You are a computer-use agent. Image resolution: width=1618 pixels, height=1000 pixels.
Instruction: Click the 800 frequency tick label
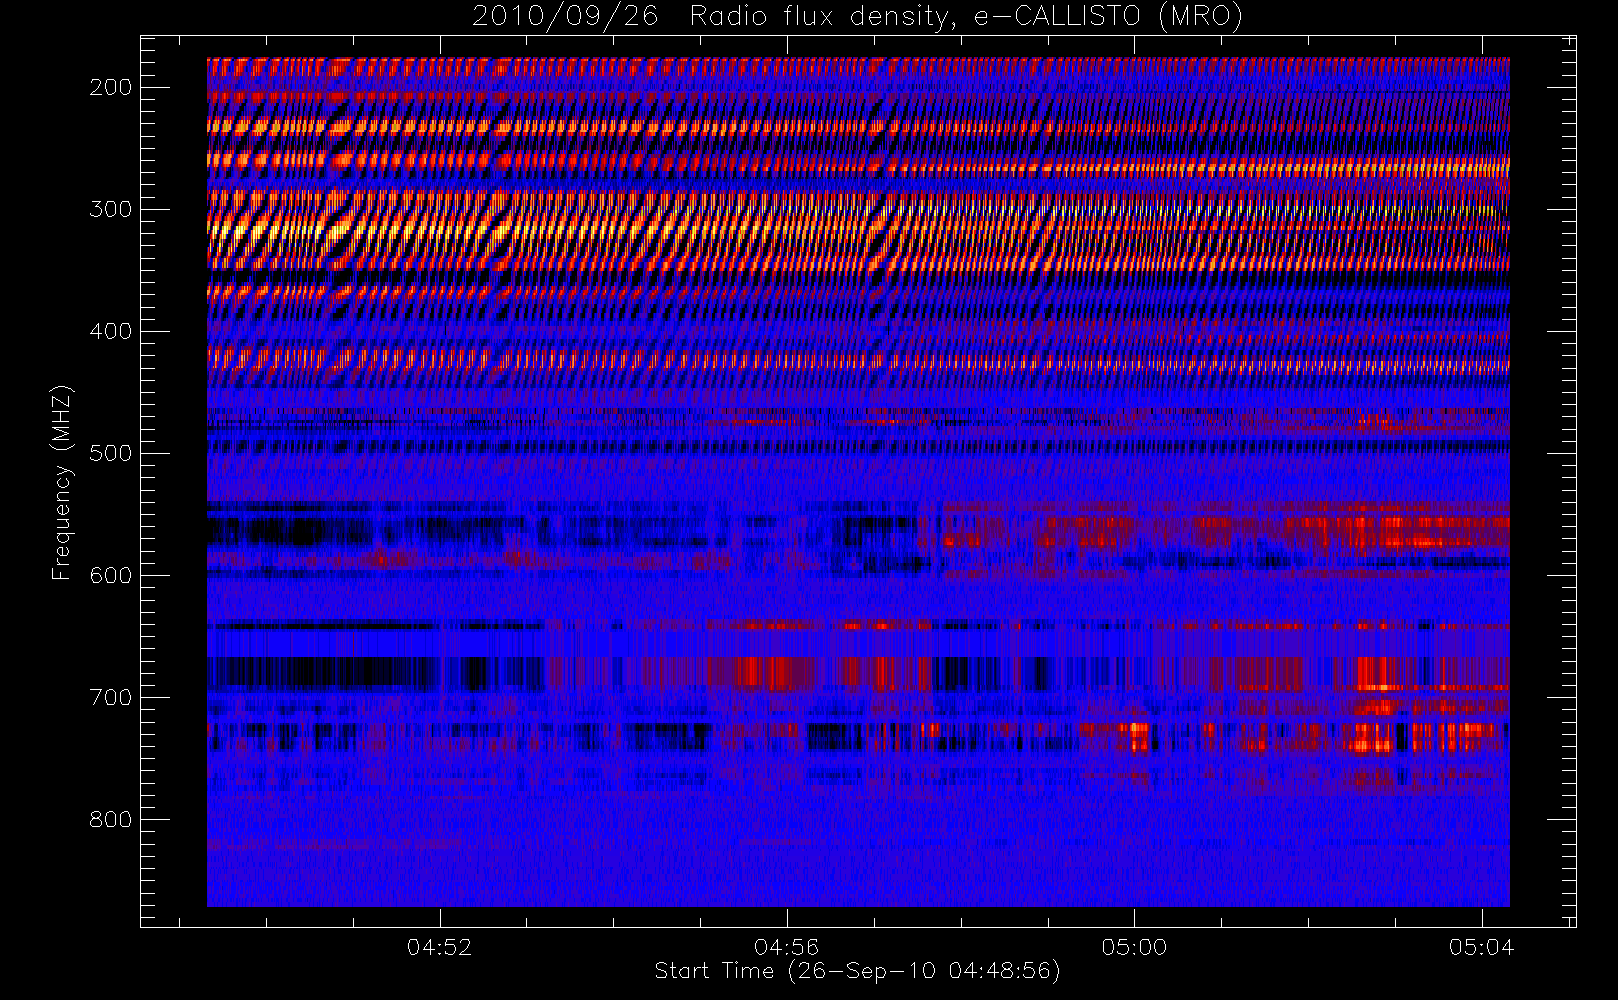pyautogui.click(x=110, y=819)
